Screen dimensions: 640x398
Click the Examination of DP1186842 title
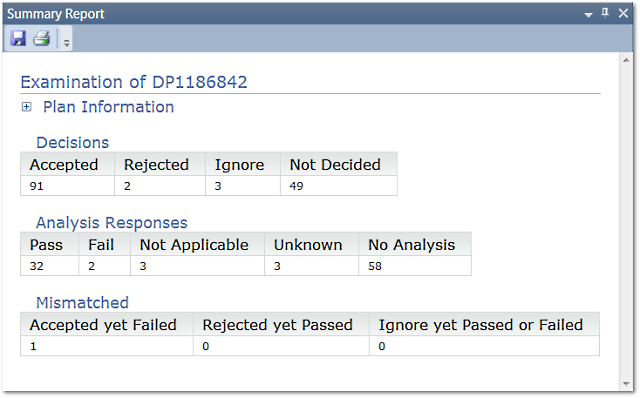tap(134, 82)
